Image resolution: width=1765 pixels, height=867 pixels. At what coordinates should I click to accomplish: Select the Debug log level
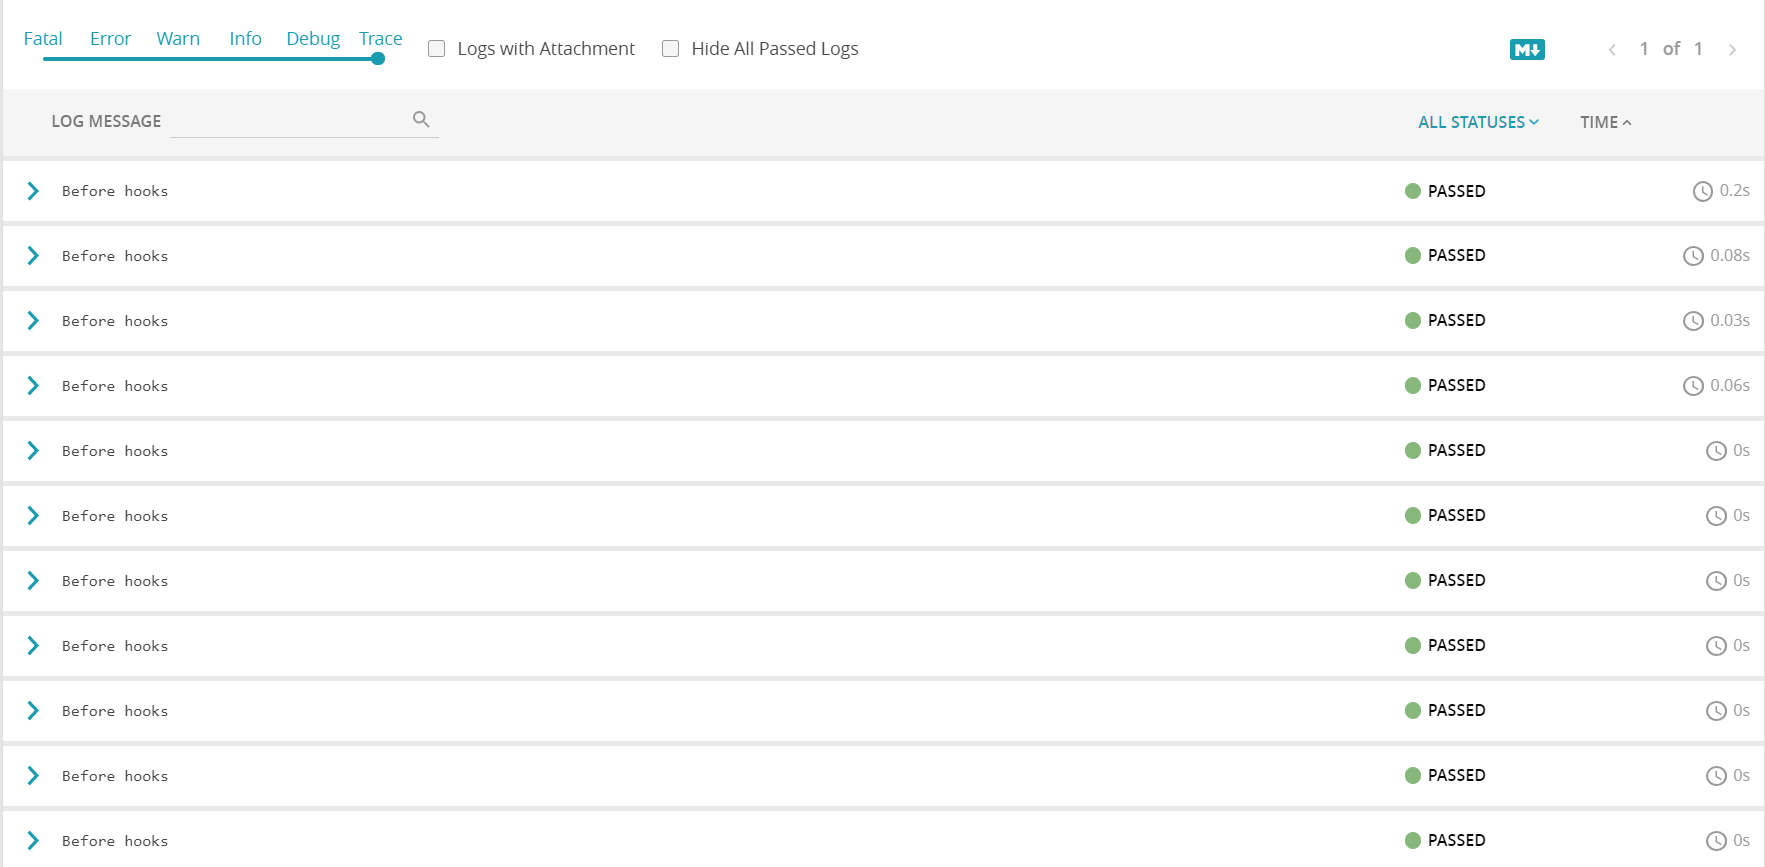312,38
